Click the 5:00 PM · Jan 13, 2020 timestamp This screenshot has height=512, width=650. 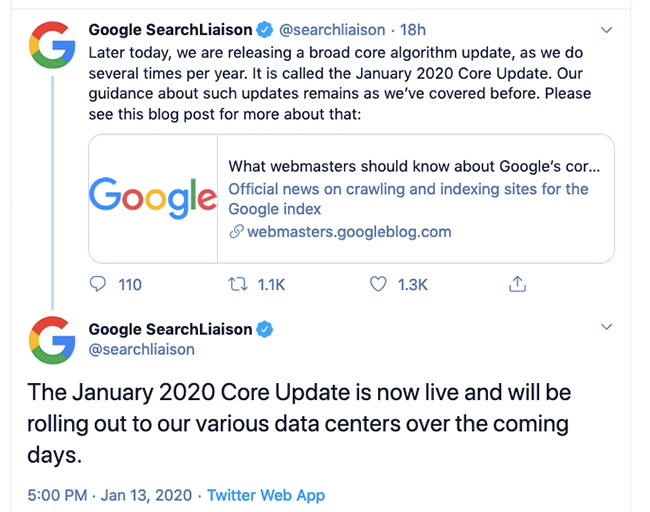110,495
